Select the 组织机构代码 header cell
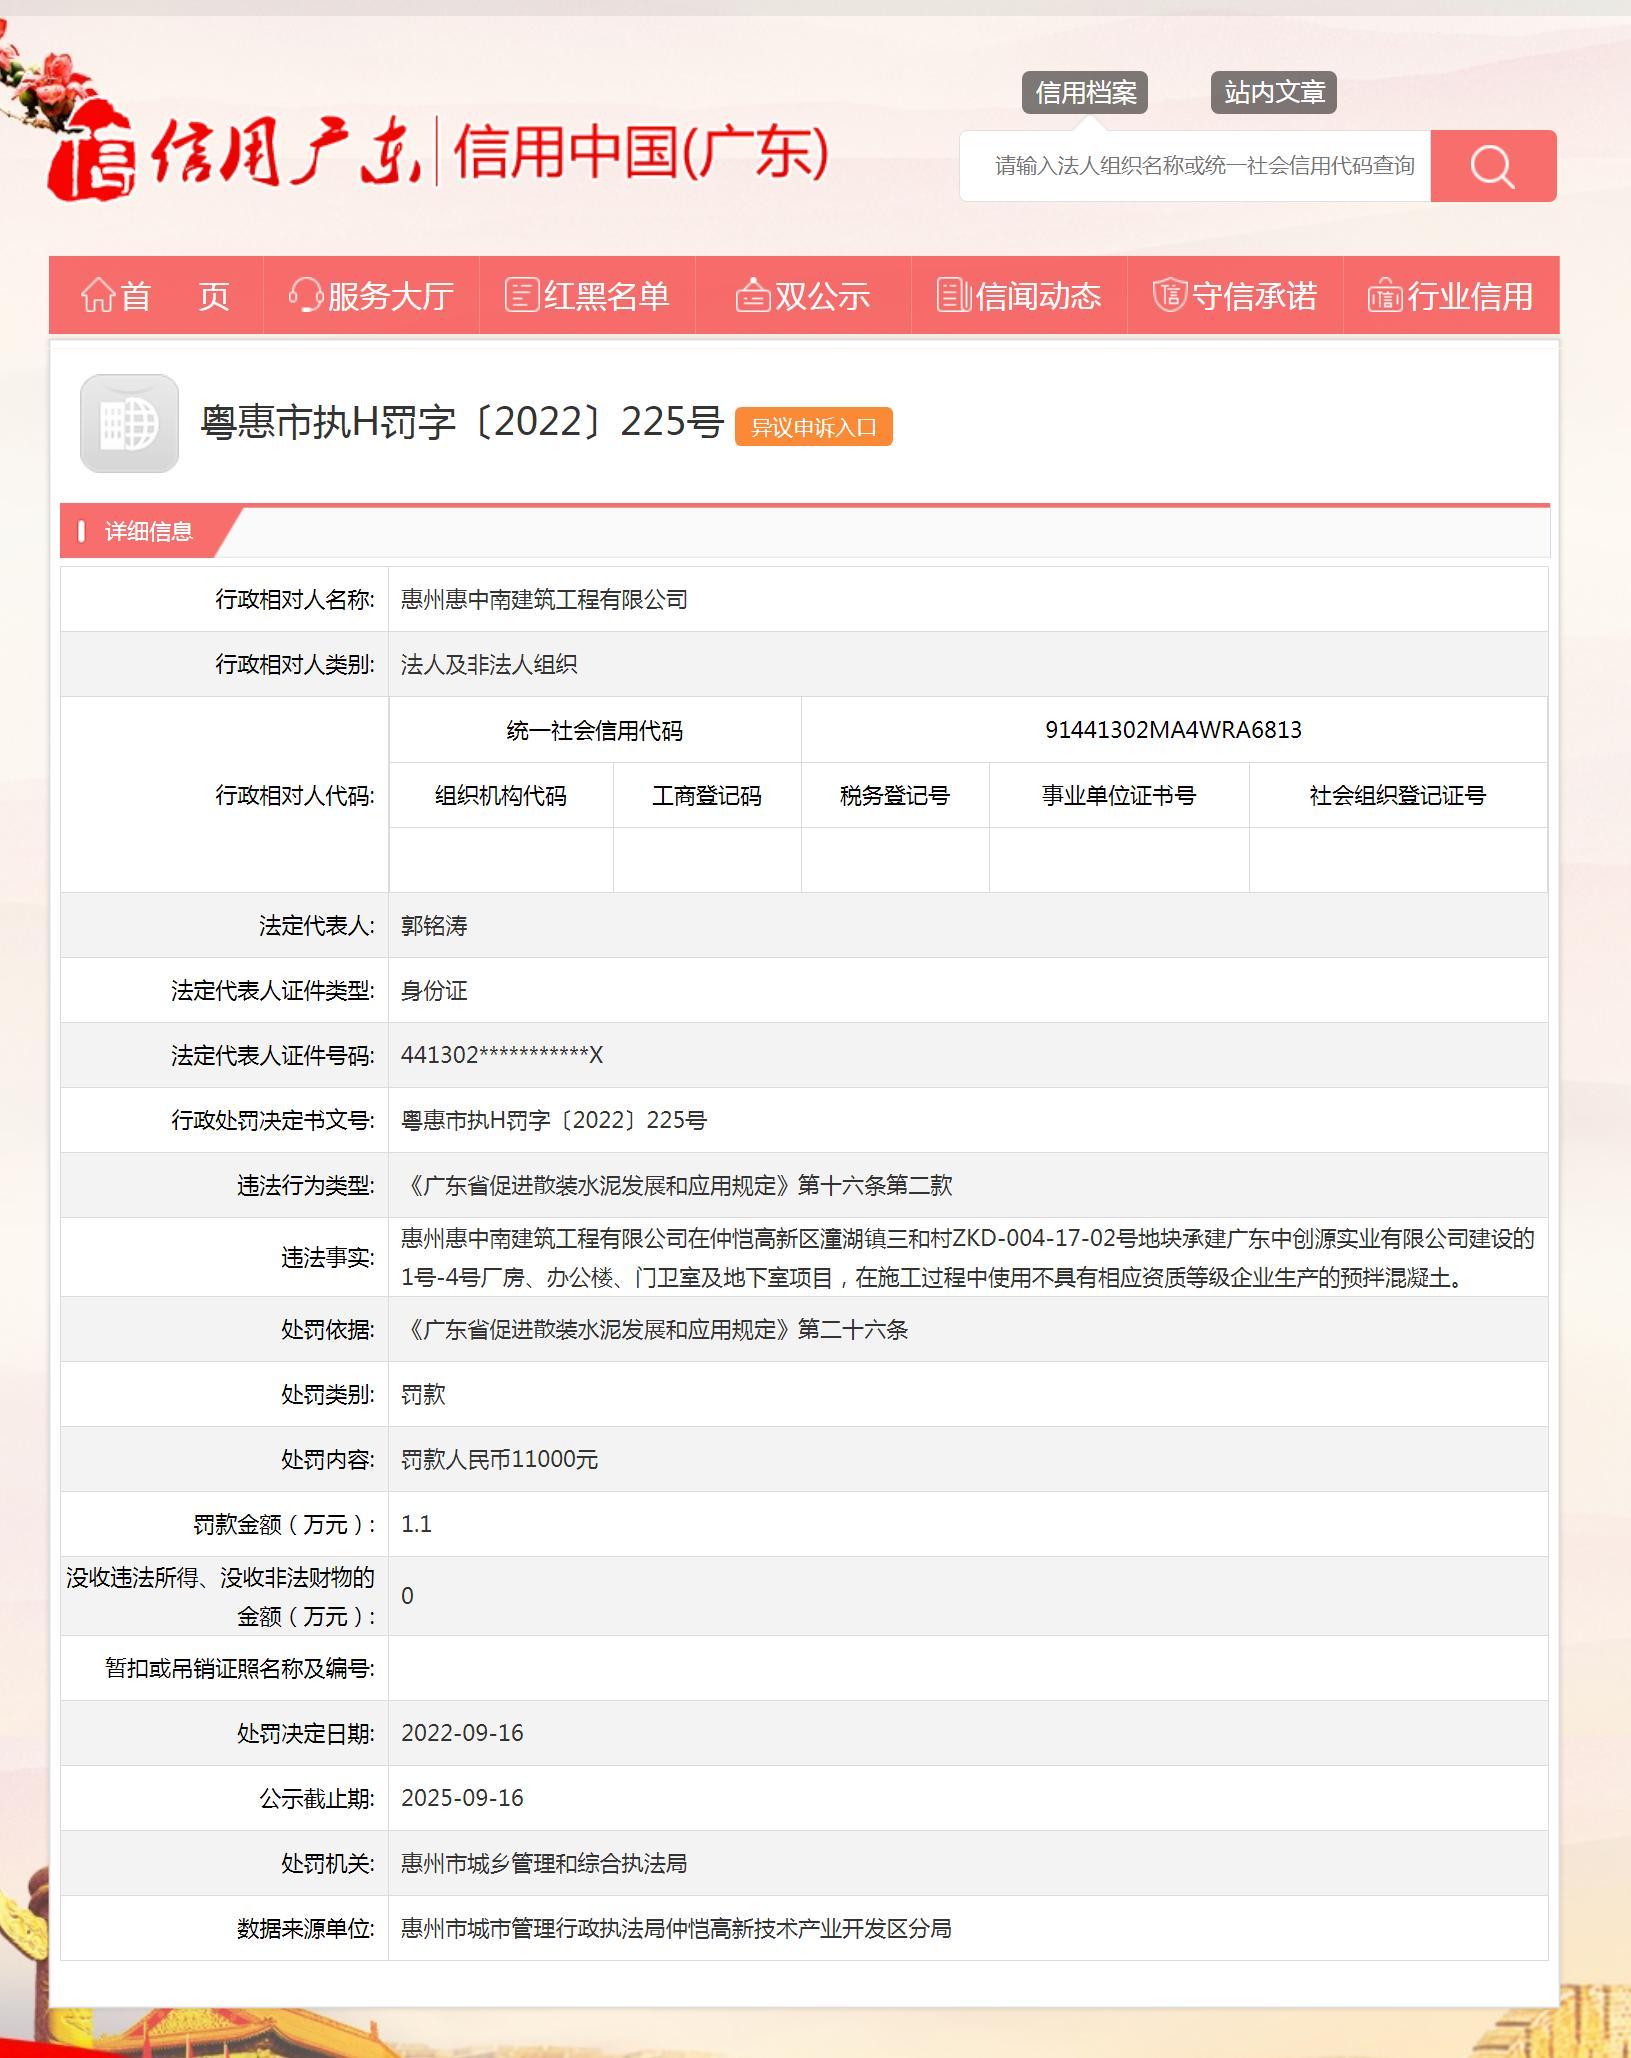The width and height of the screenshot is (1631, 2058). click(501, 796)
